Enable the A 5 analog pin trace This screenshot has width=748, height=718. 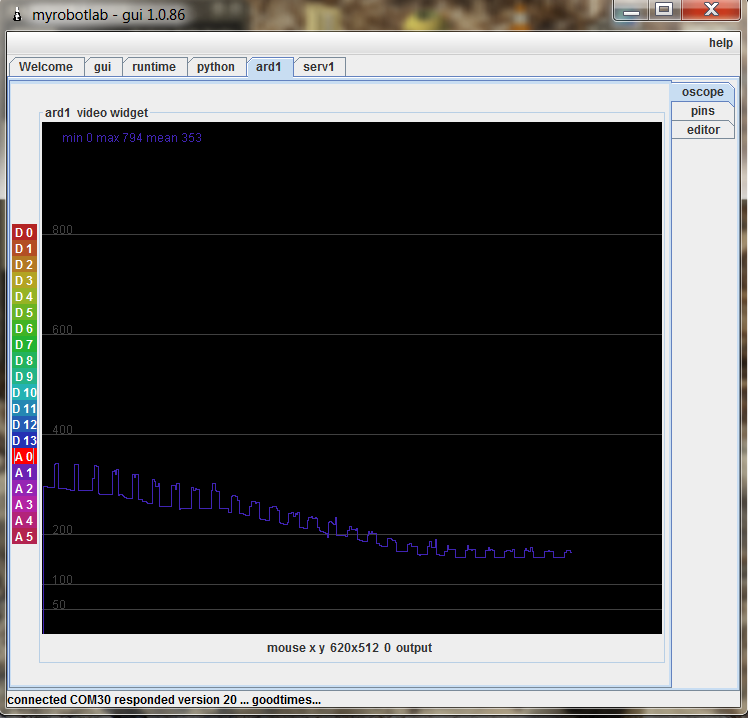tap(24, 536)
